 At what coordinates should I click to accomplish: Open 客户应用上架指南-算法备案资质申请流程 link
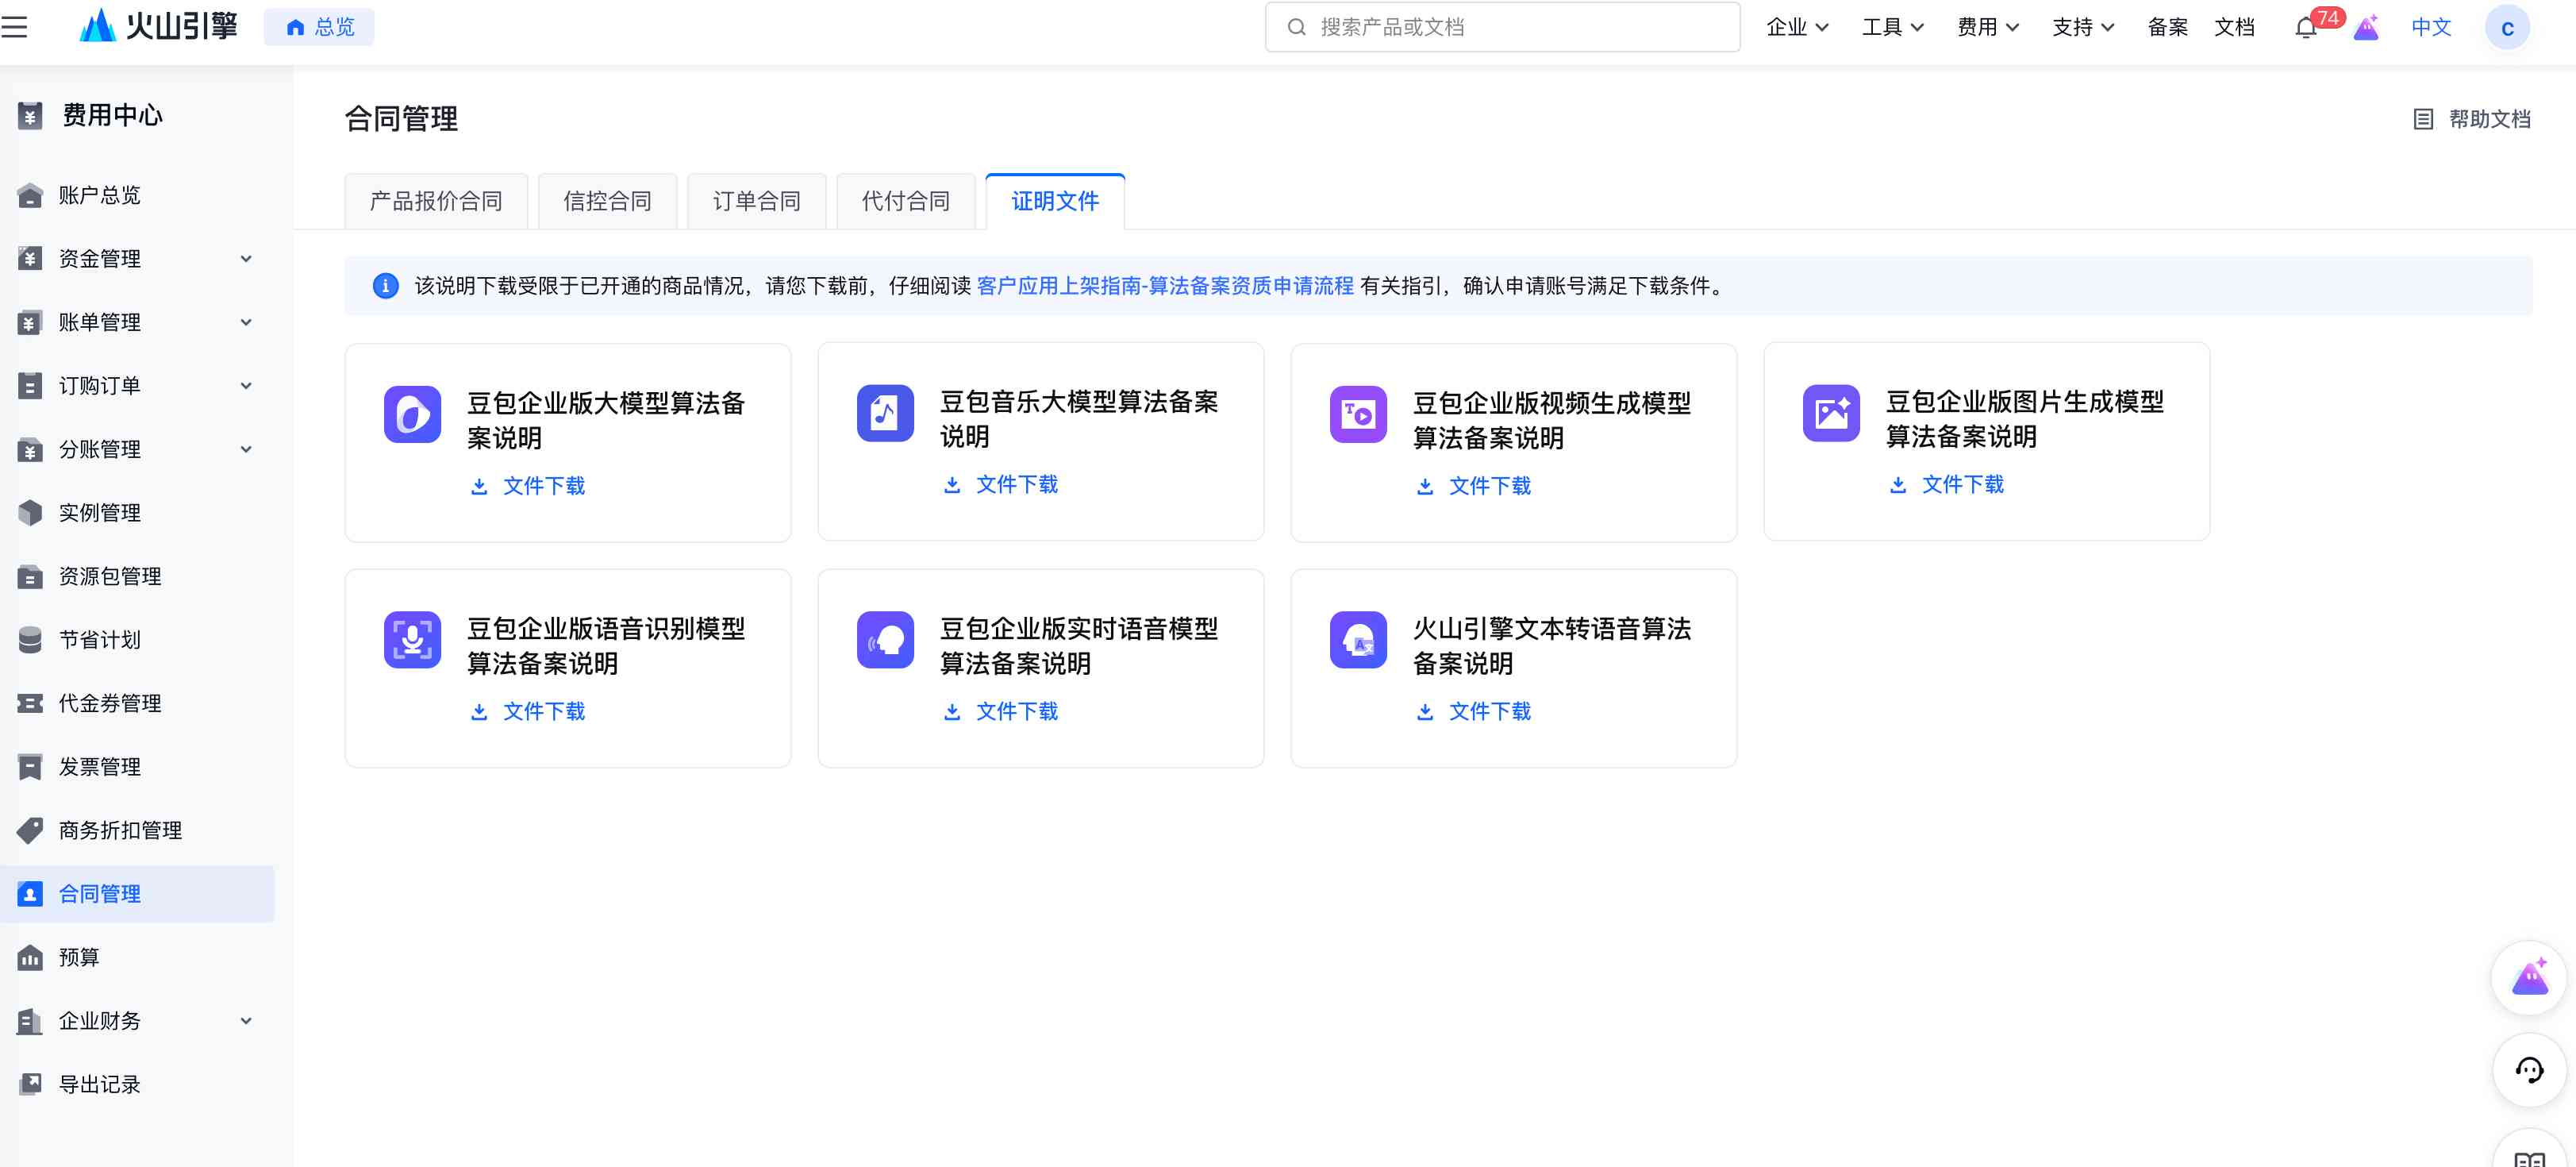coord(1165,286)
